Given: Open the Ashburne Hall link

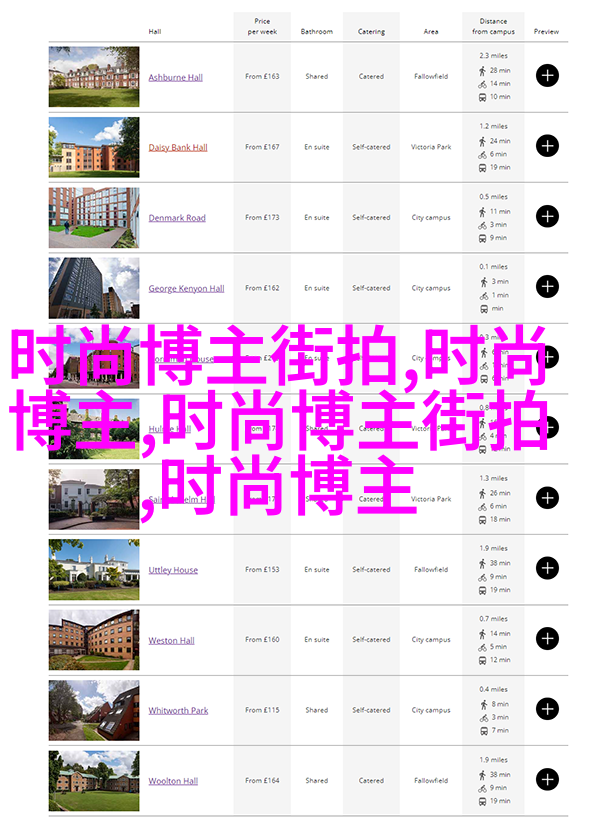Looking at the screenshot, I should 175,77.
